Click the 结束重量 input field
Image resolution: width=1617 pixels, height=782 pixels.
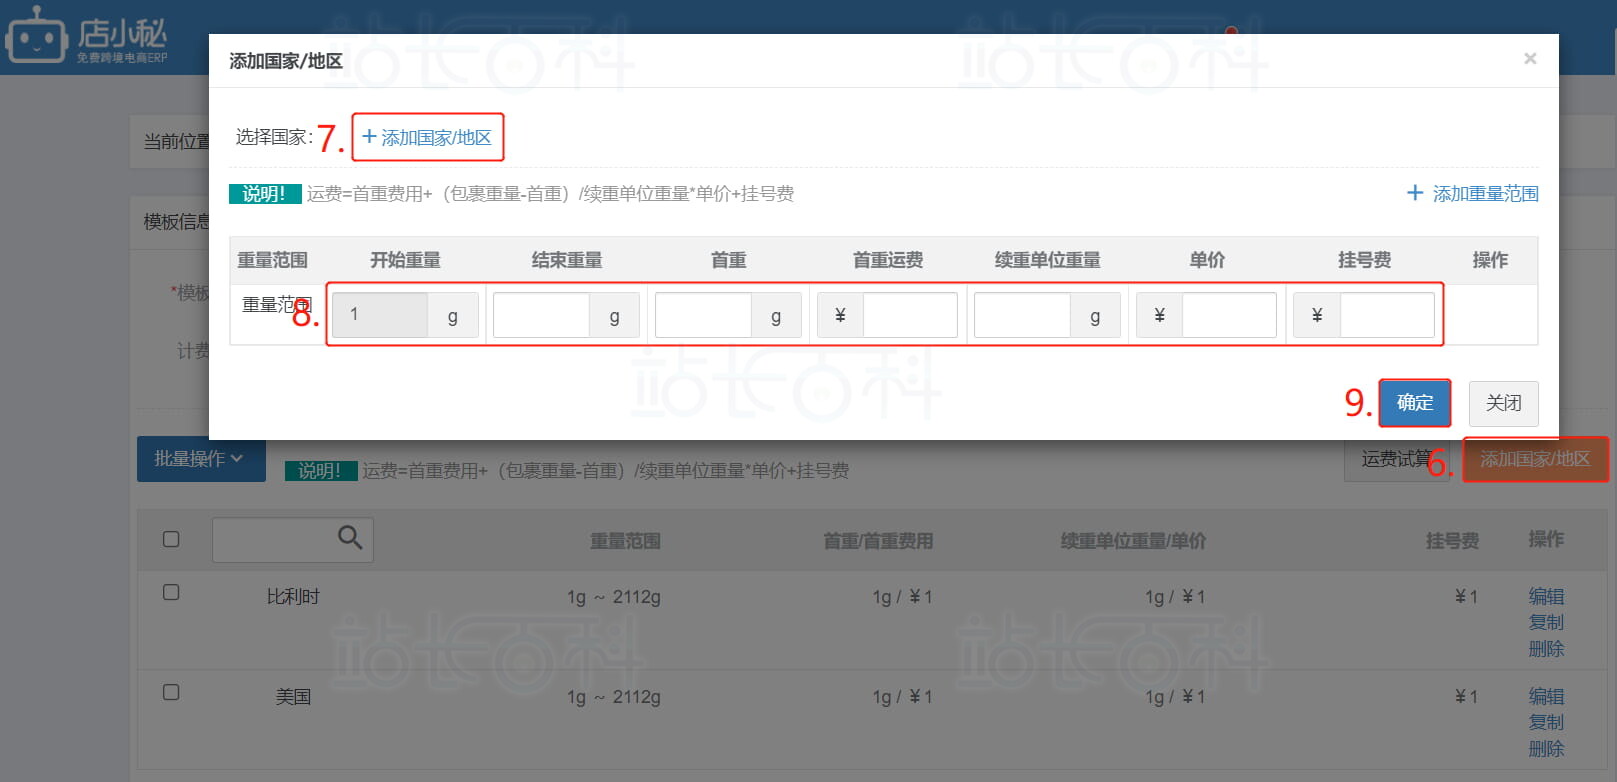coord(541,316)
